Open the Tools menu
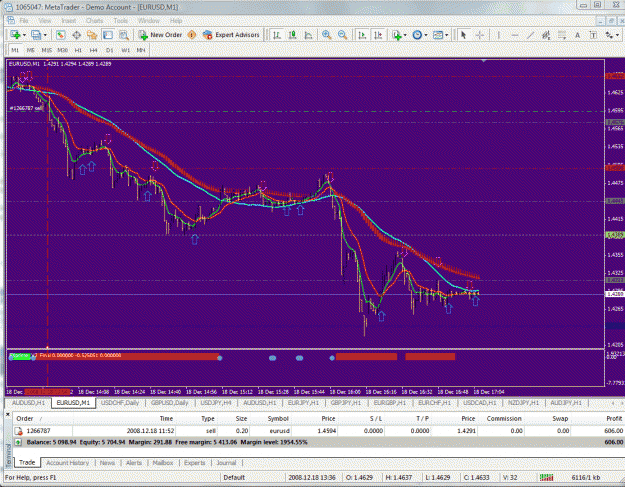This screenshot has width=625, height=487. coord(121,20)
